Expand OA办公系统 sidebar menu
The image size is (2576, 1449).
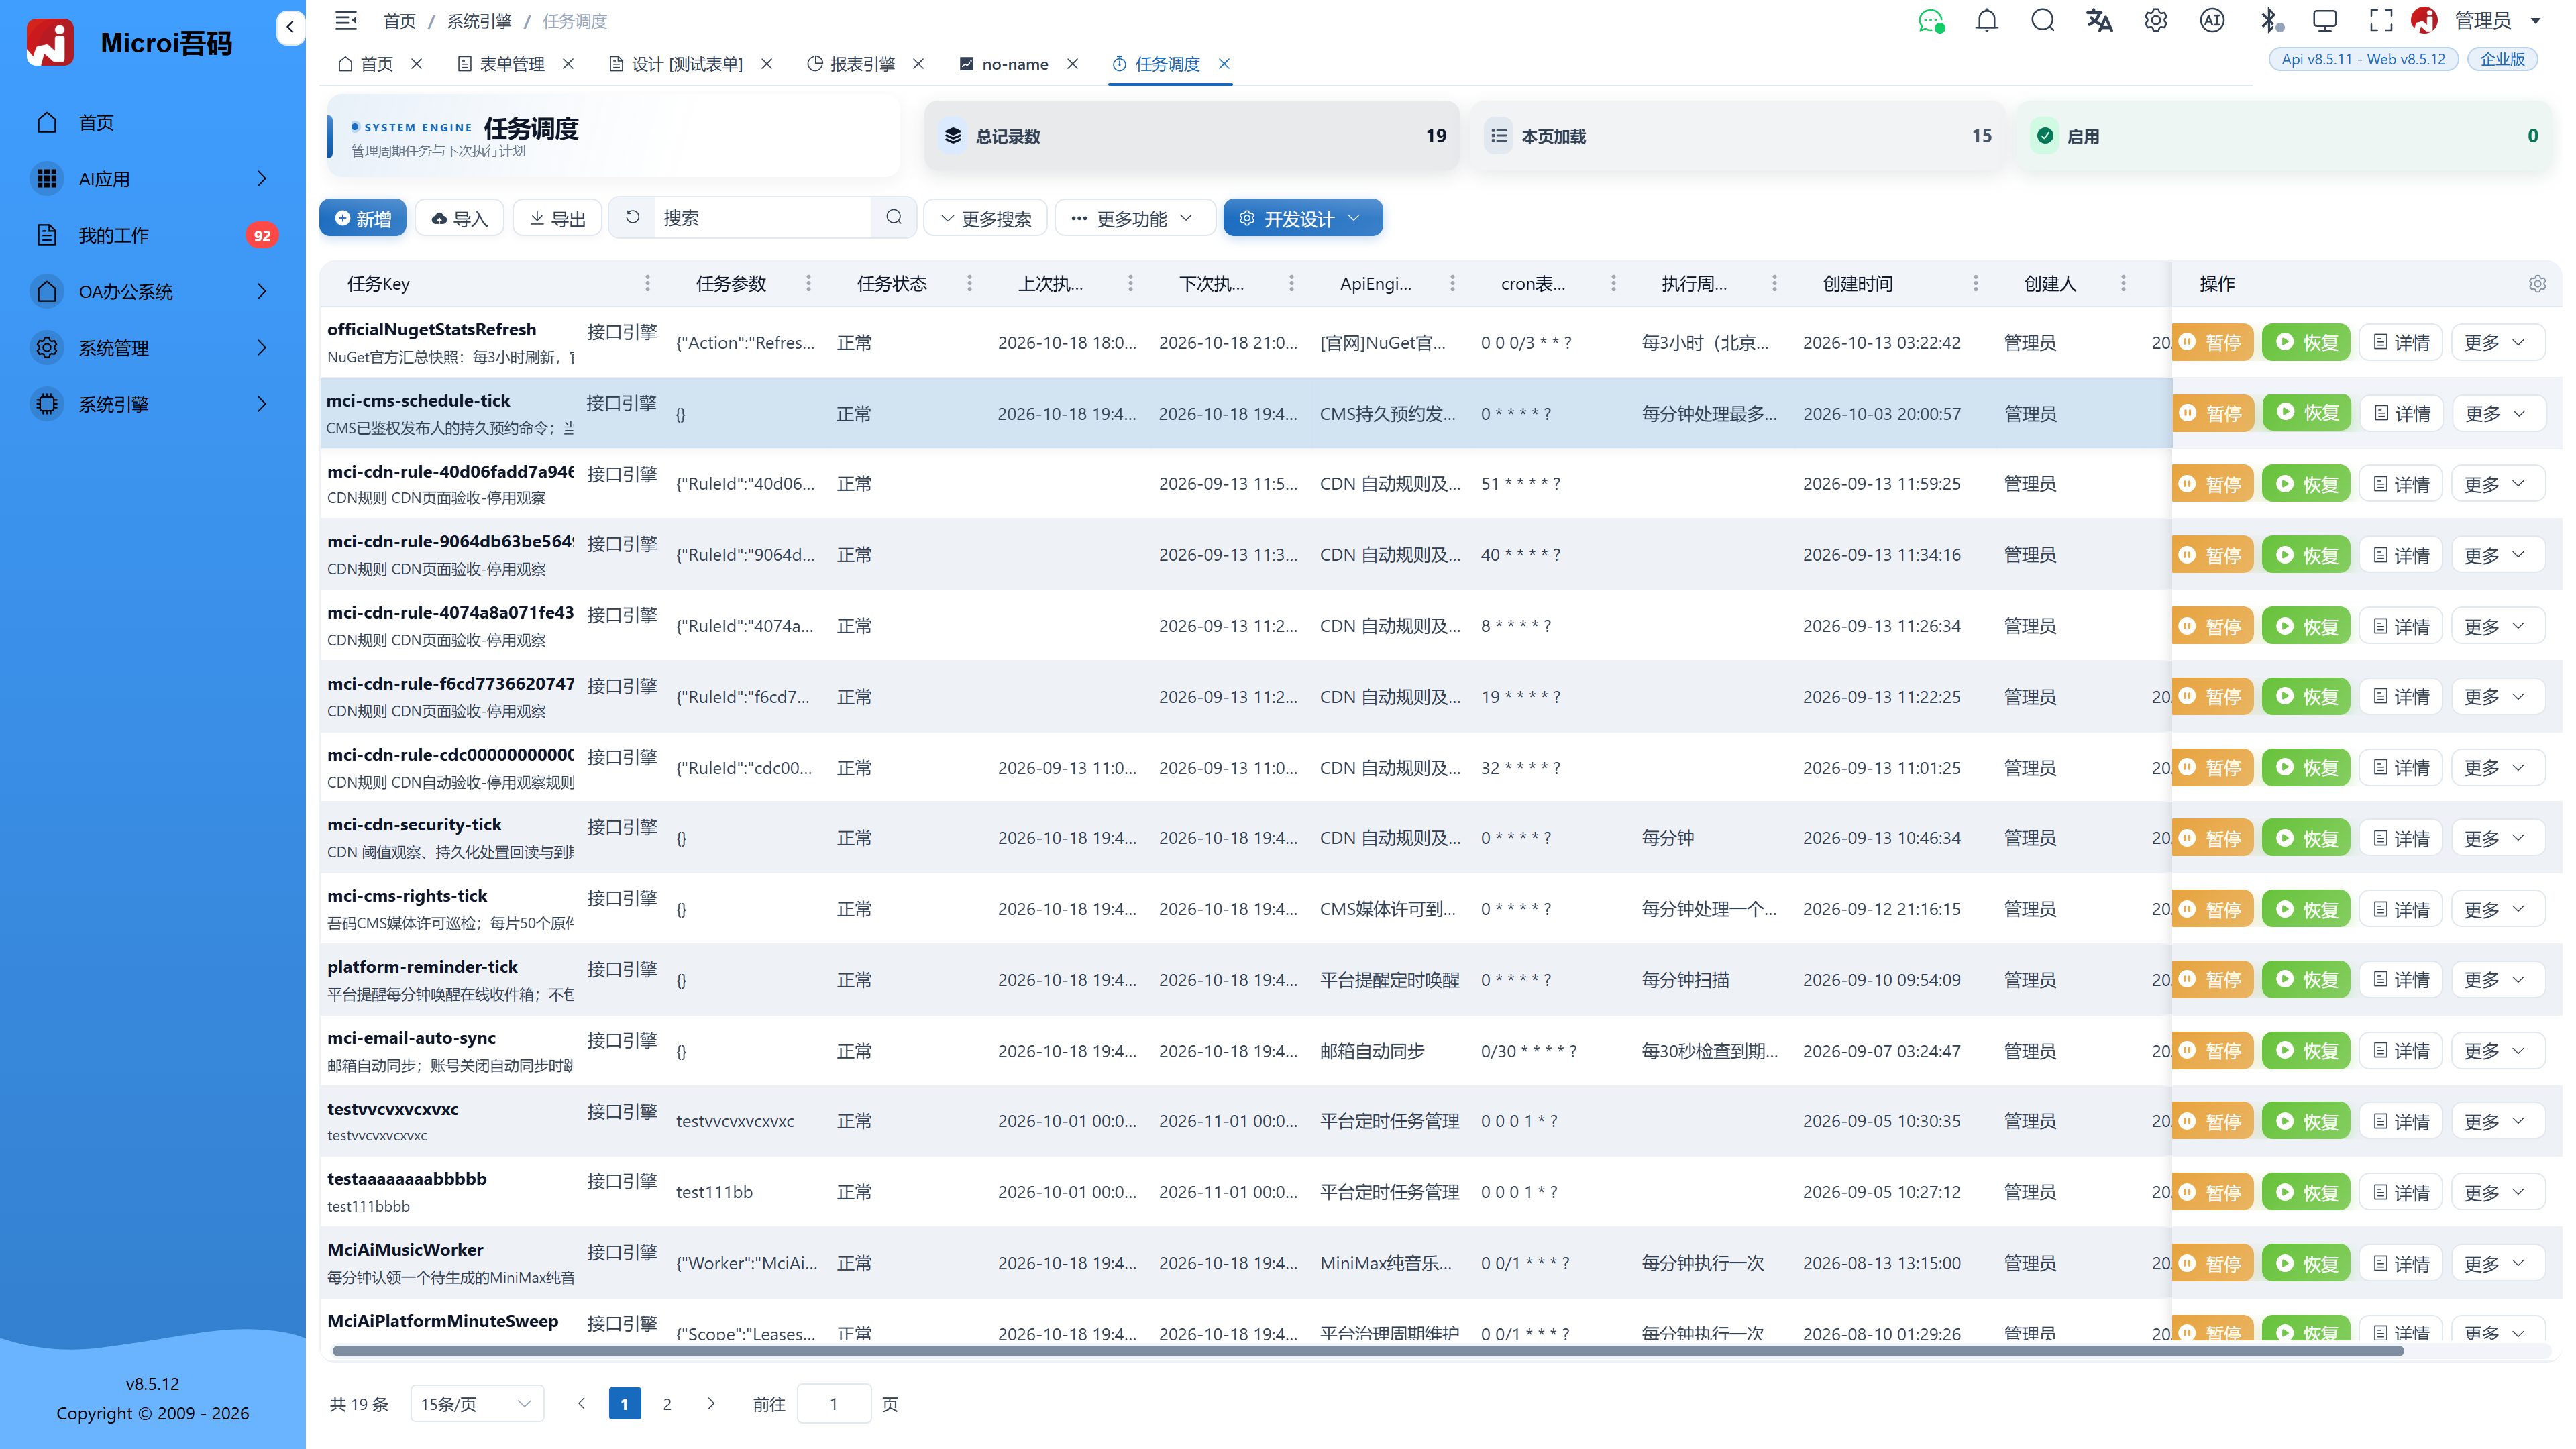click(153, 292)
